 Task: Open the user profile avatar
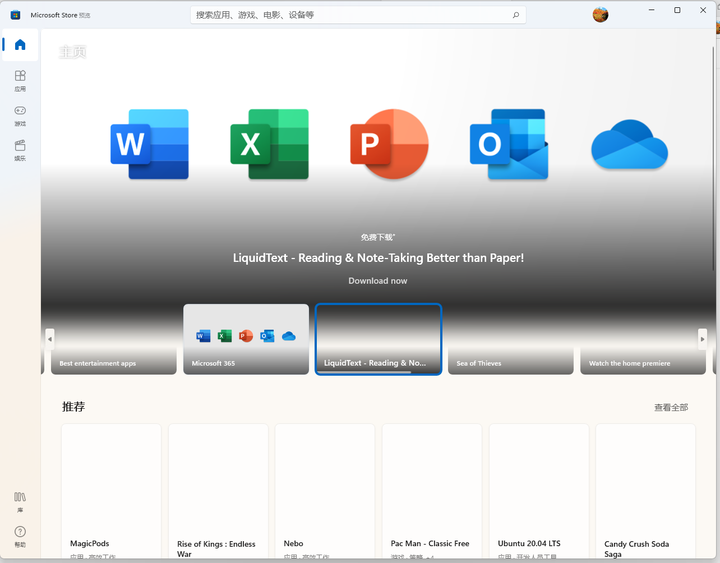click(600, 15)
